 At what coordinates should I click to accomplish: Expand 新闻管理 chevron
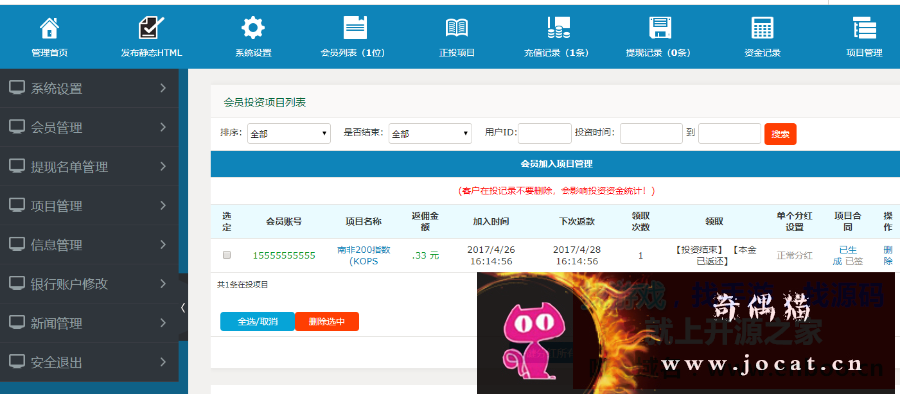(x=163, y=322)
